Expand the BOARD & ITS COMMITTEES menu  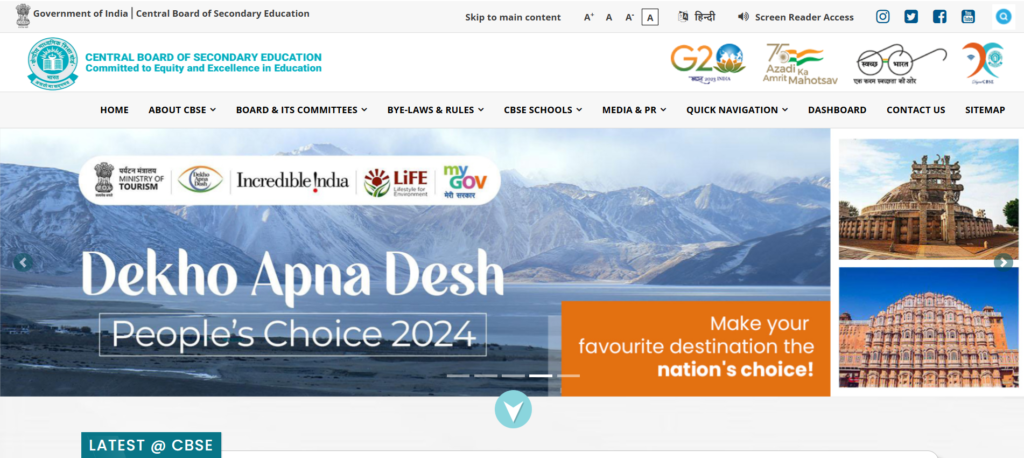(x=302, y=110)
